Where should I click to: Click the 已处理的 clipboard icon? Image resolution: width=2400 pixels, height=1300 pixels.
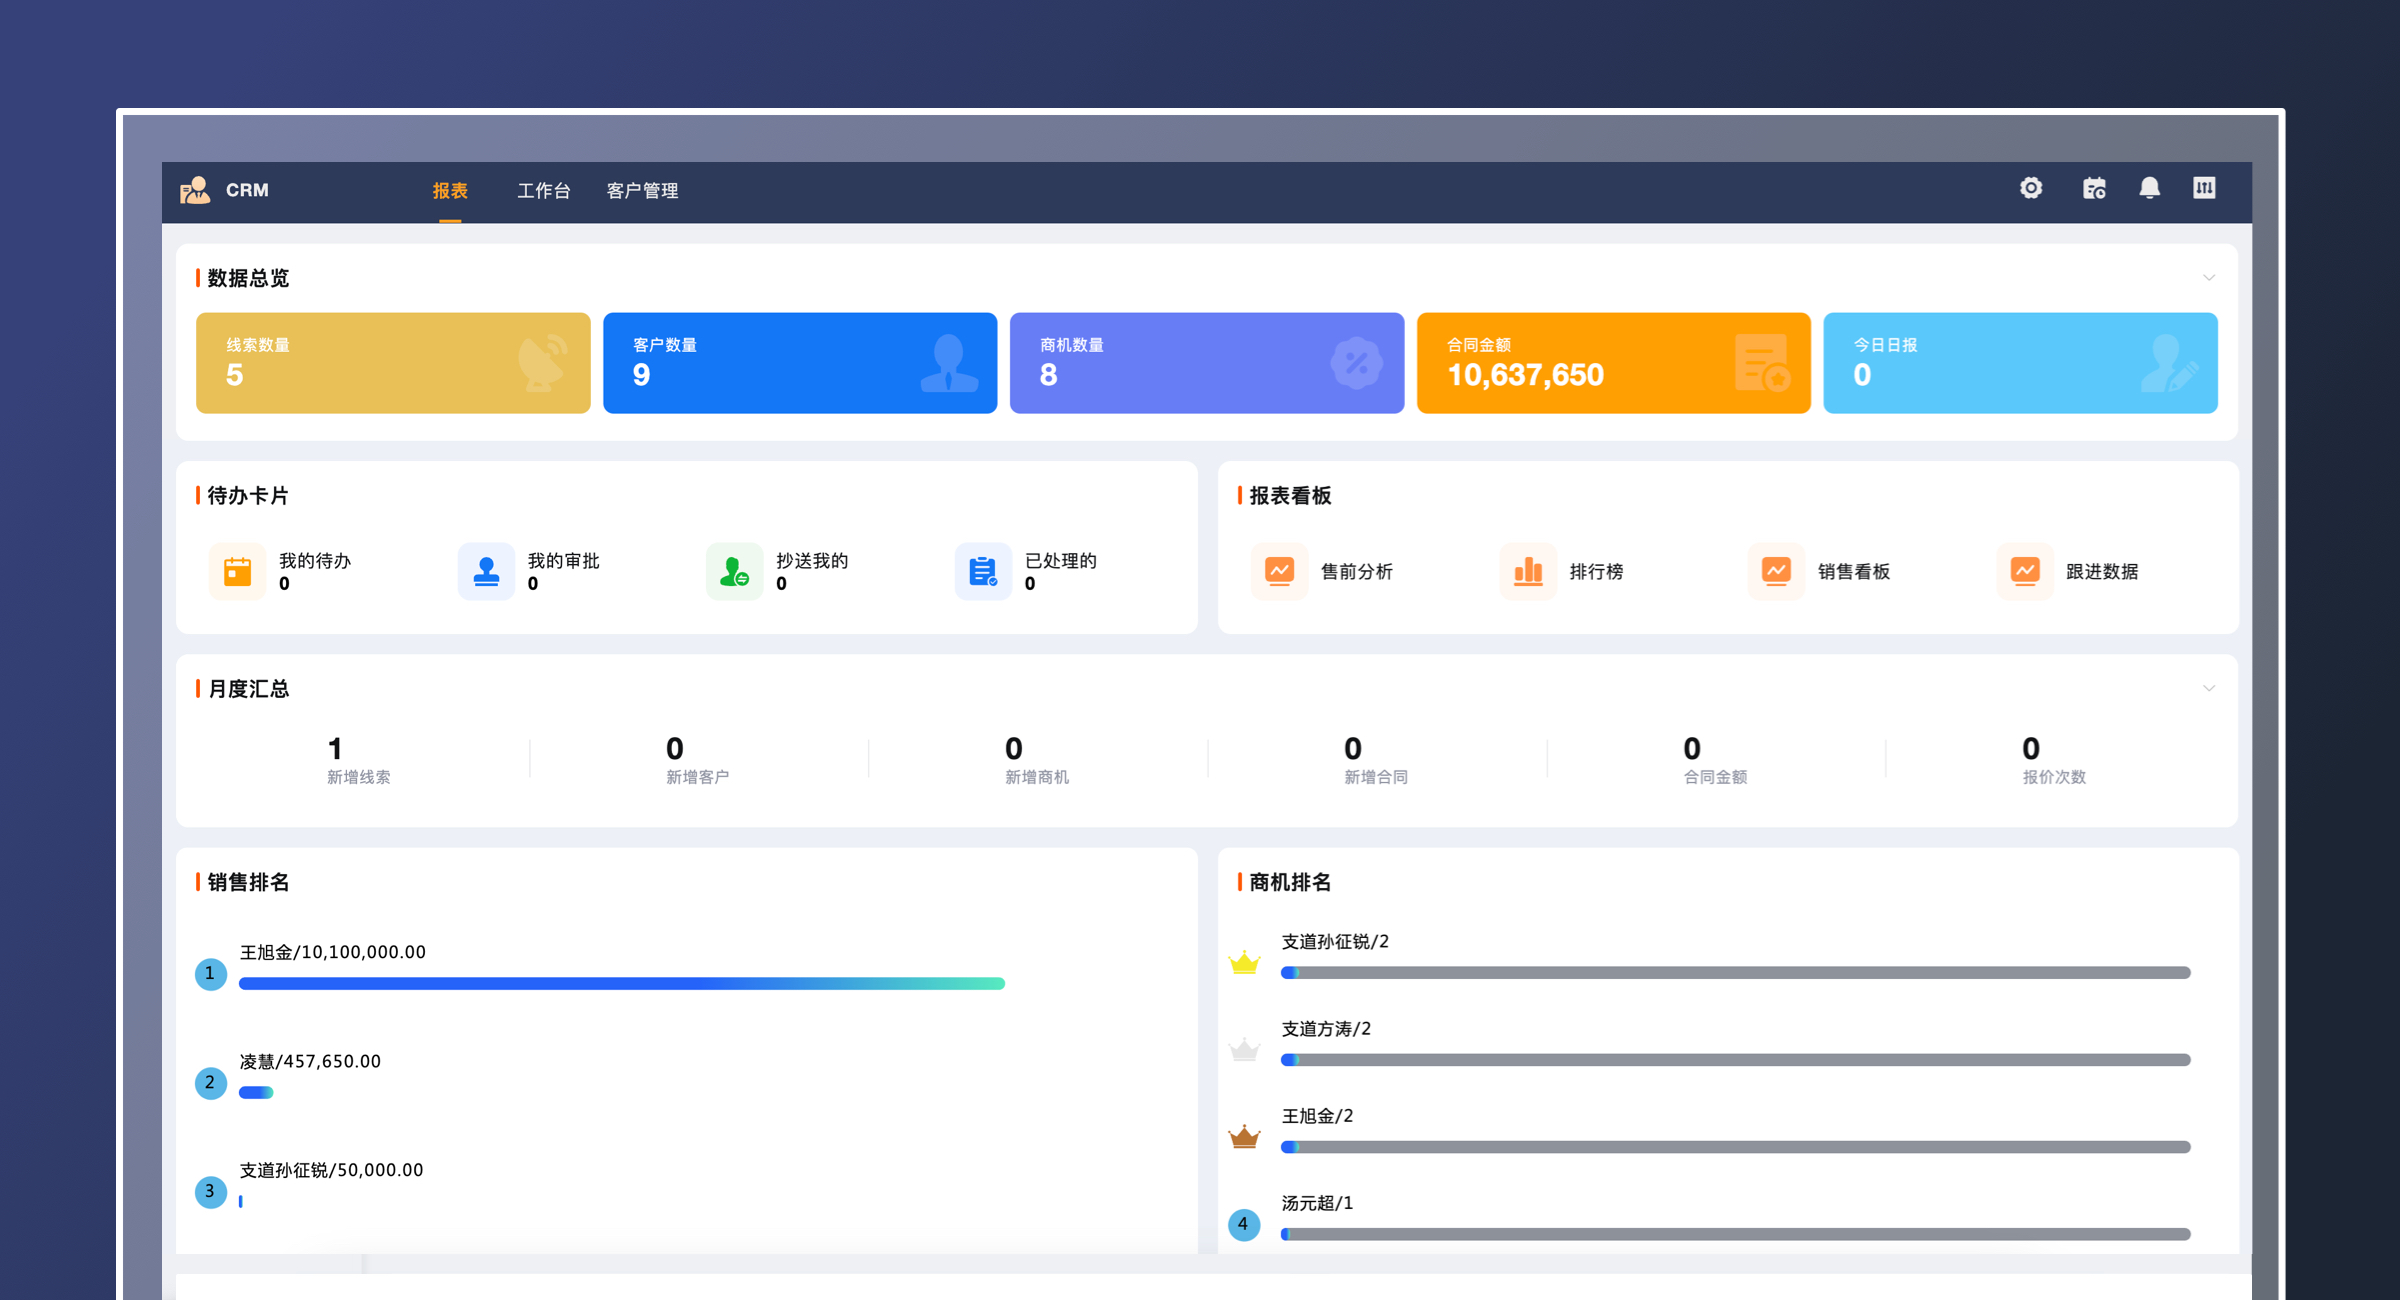[983, 571]
